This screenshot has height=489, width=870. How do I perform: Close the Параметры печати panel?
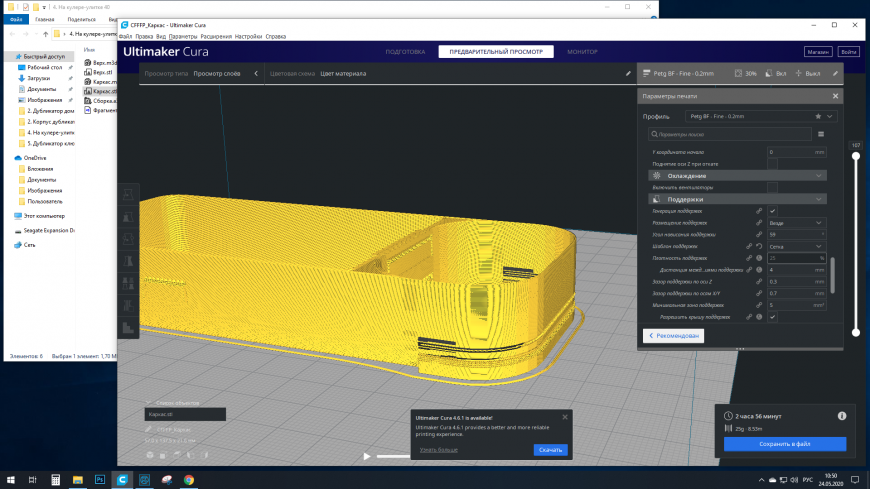tap(835, 96)
